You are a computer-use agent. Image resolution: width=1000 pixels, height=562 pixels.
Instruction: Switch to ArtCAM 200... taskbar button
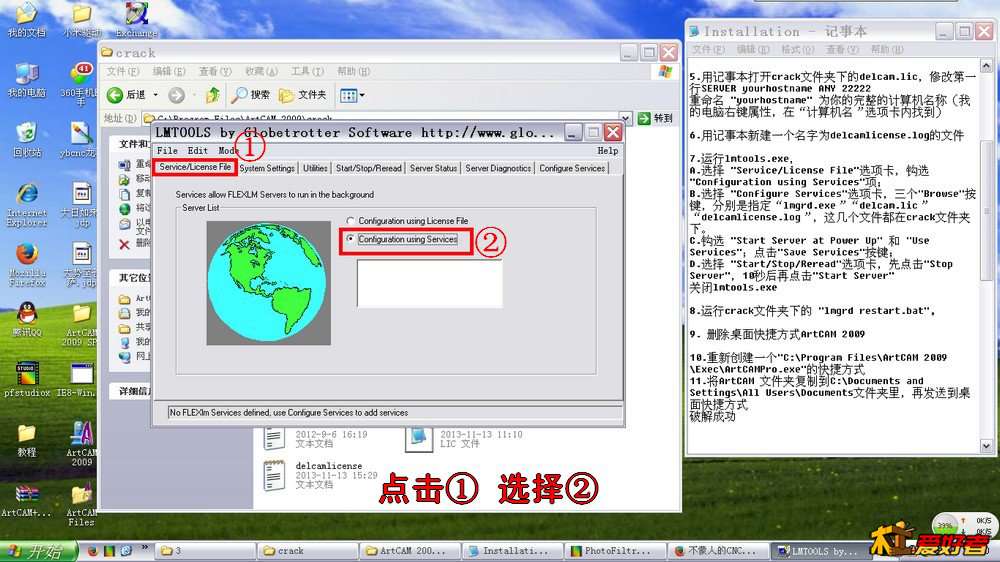(409, 551)
